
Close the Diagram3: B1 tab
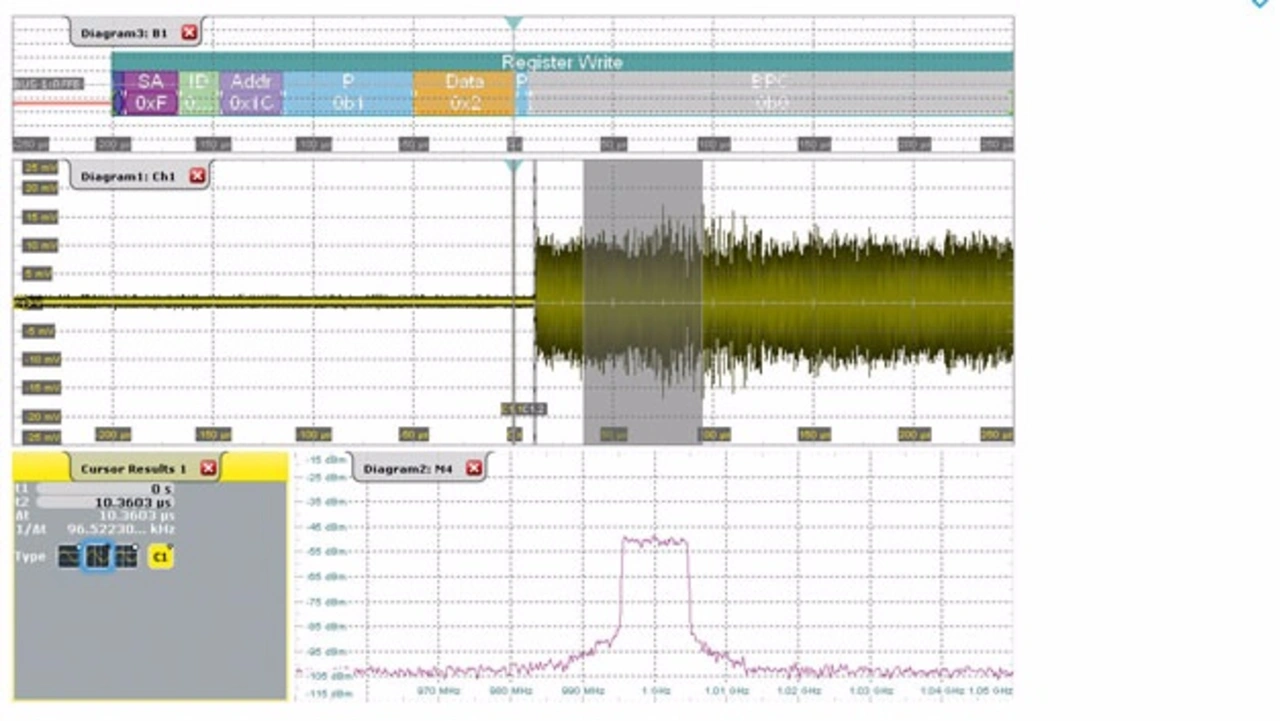click(x=189, y=32)
